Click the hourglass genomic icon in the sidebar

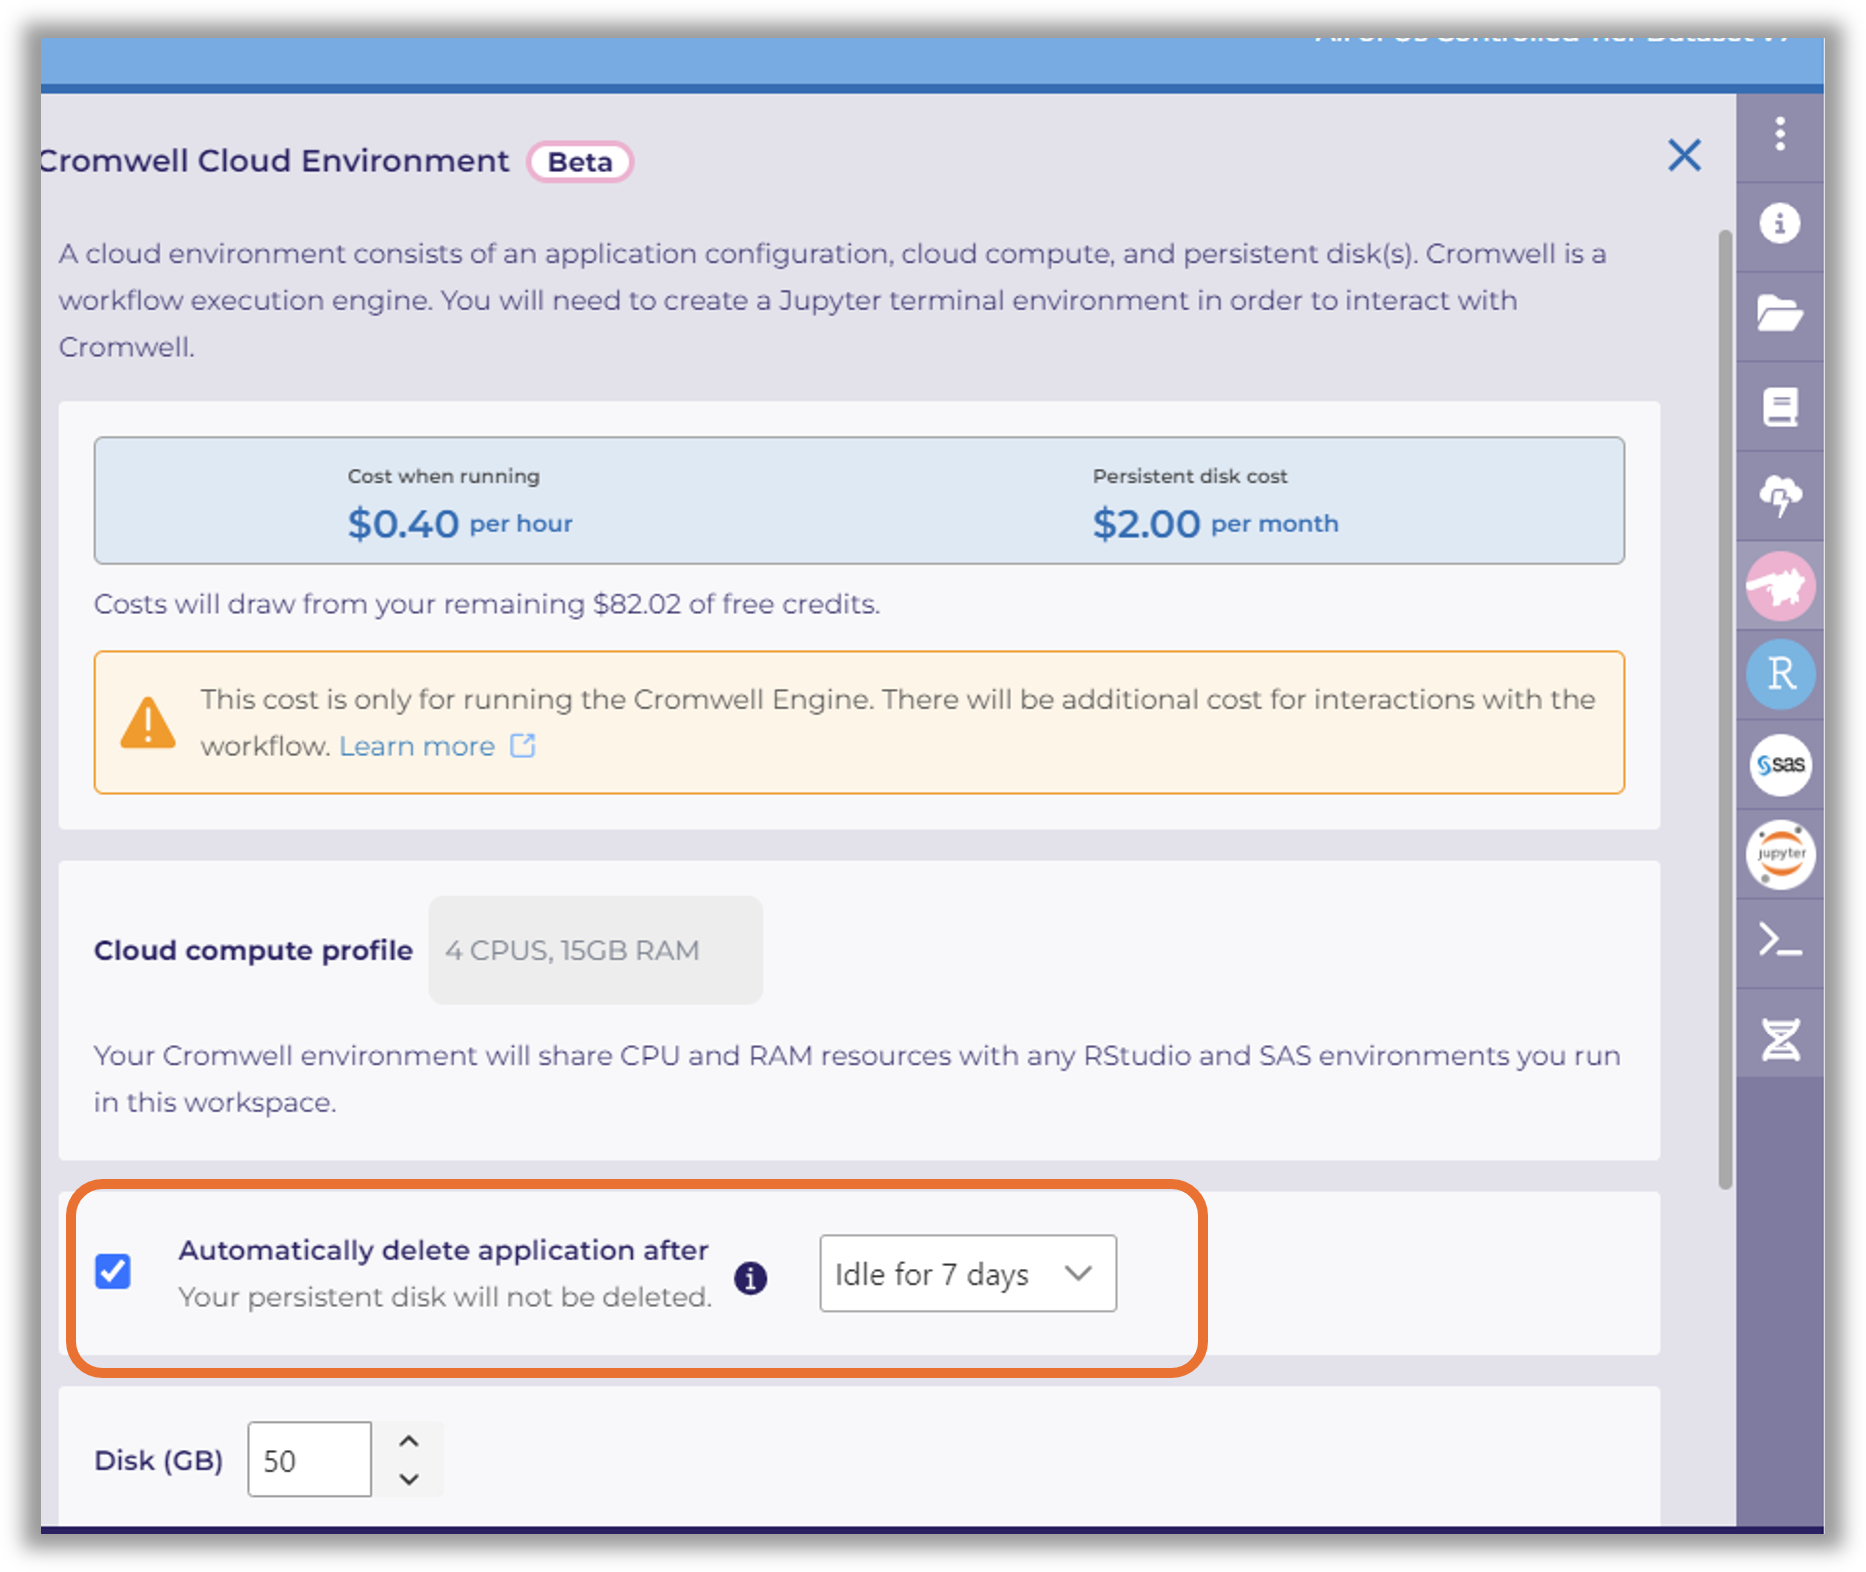pyautogui.click(x=1780, y=1040)
